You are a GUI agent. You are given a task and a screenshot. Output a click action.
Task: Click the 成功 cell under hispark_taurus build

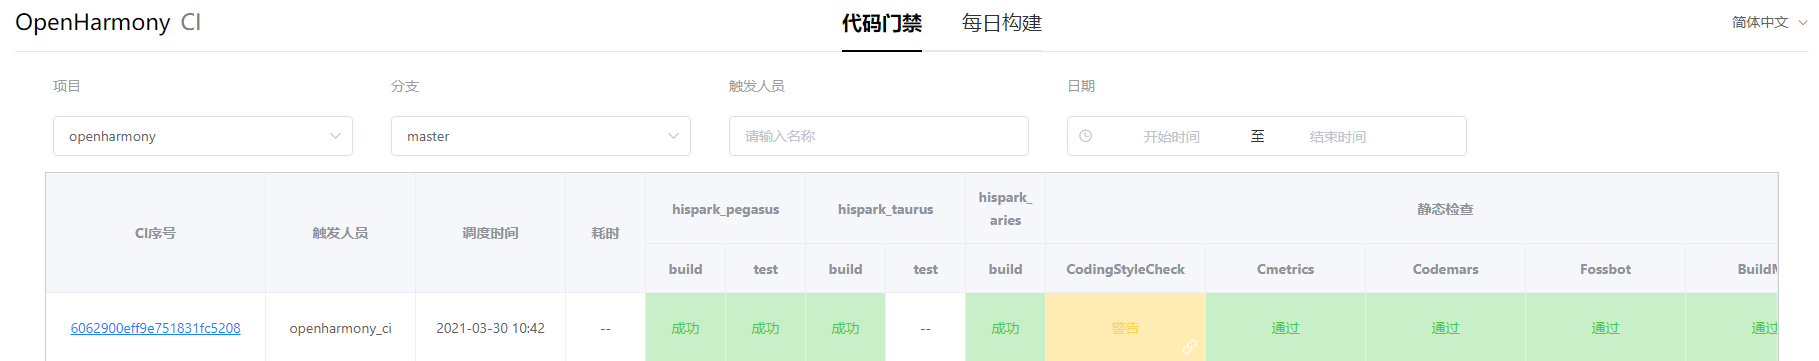coord(845,327)
